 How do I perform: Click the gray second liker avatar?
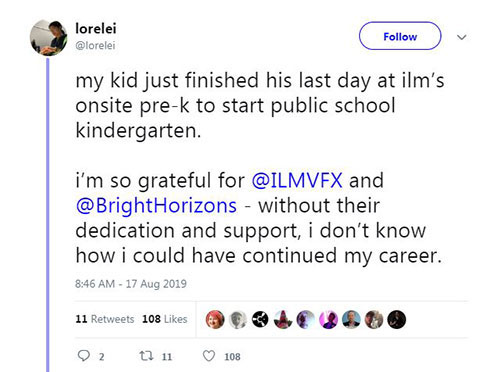tap(238, 319)
